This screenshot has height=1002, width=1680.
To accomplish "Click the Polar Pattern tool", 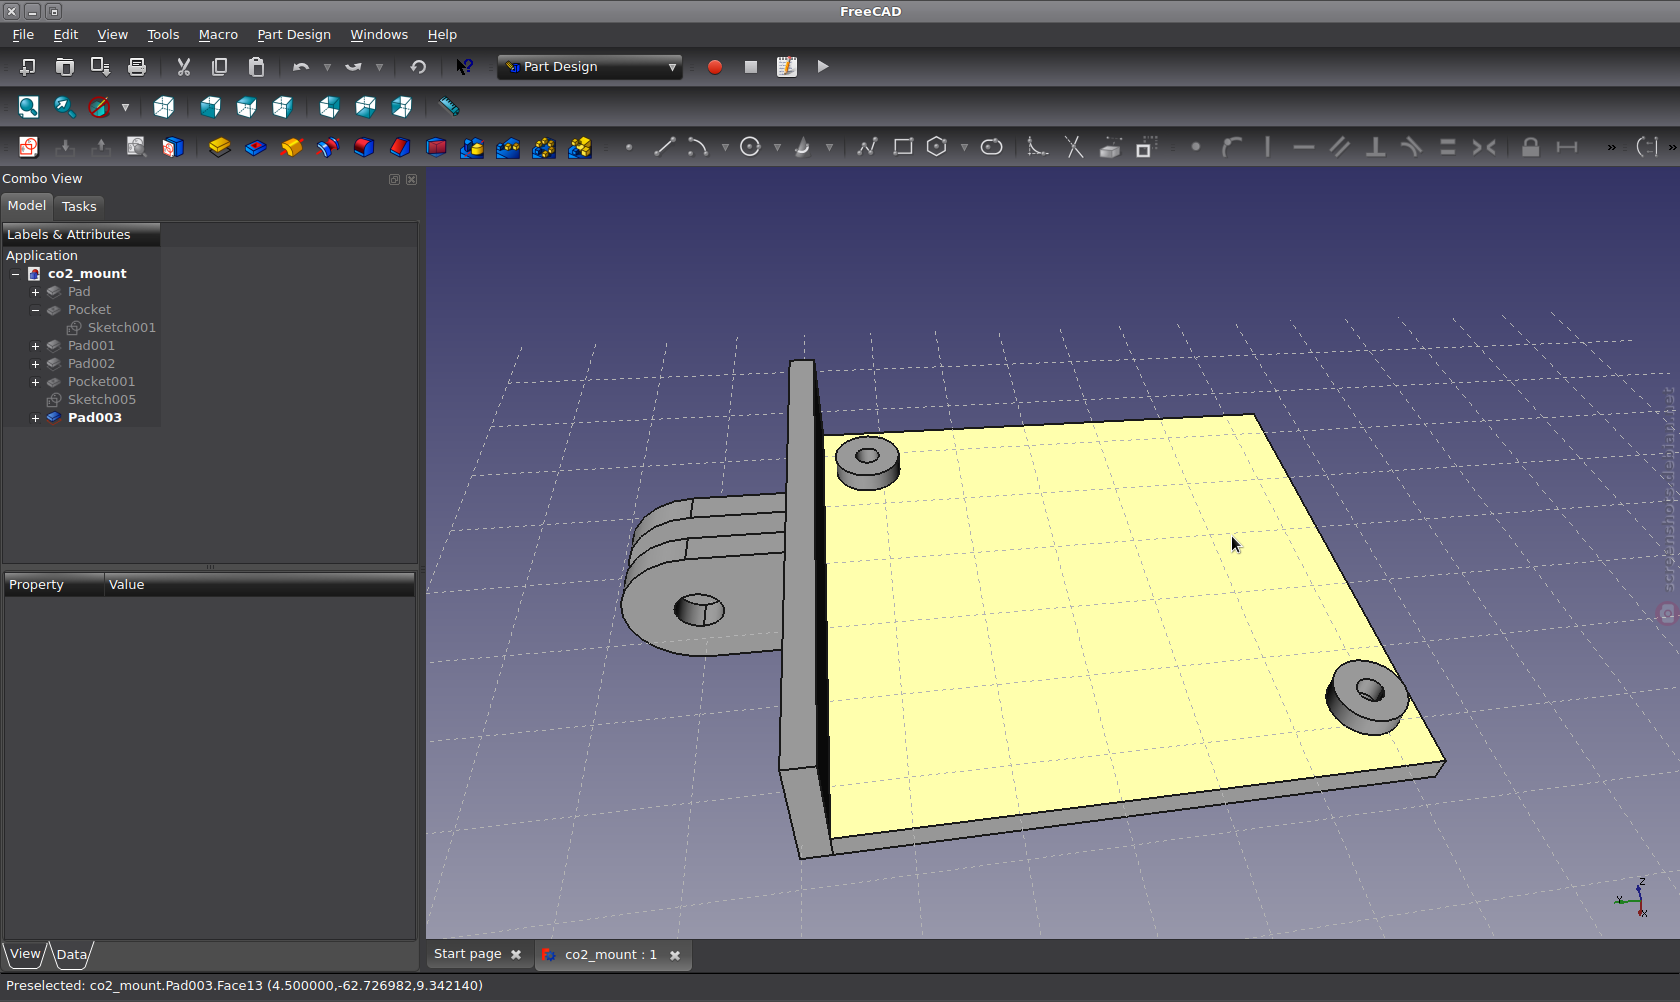I will pos(544,147).
